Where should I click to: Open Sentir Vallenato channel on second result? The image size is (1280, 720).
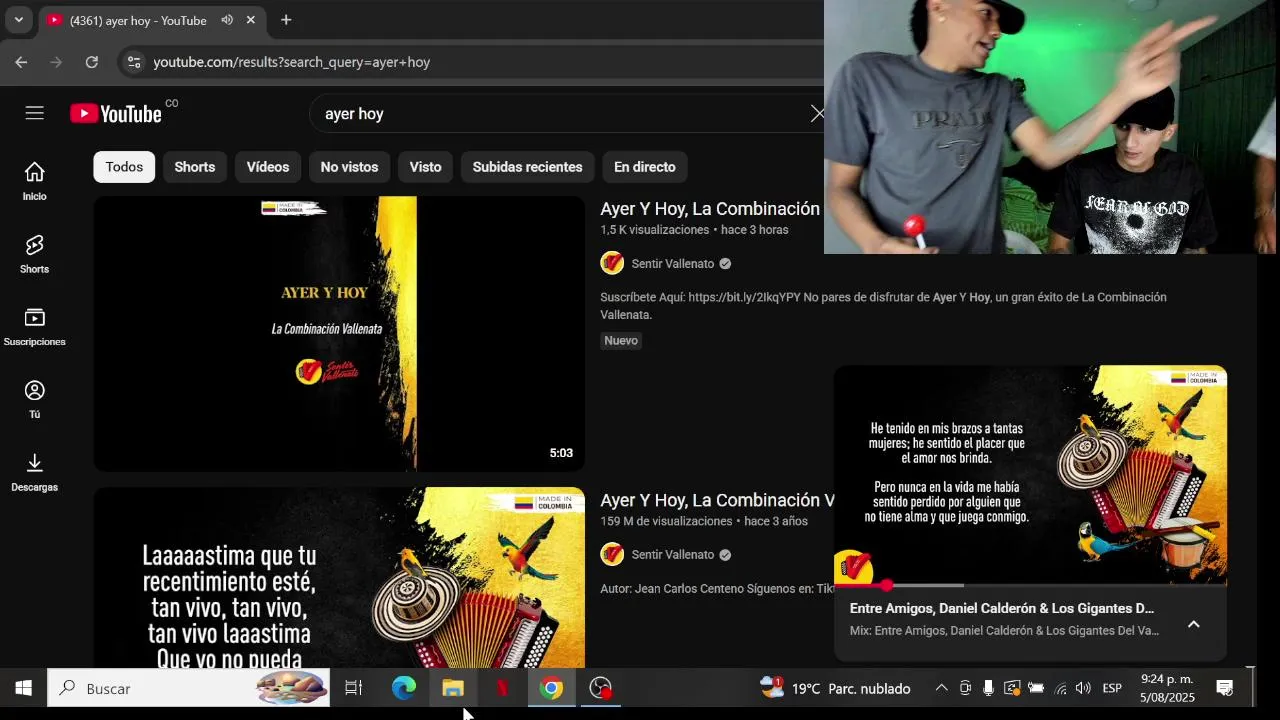coord(673,555)
